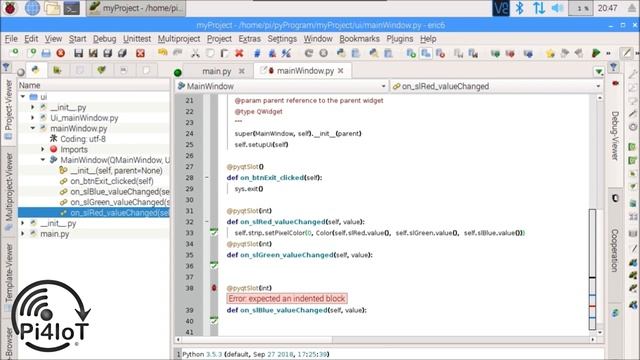Screen dimensions: 640x360
Task: Click the Undo arrow toolbar icon
Action: [x=162, y=53]
